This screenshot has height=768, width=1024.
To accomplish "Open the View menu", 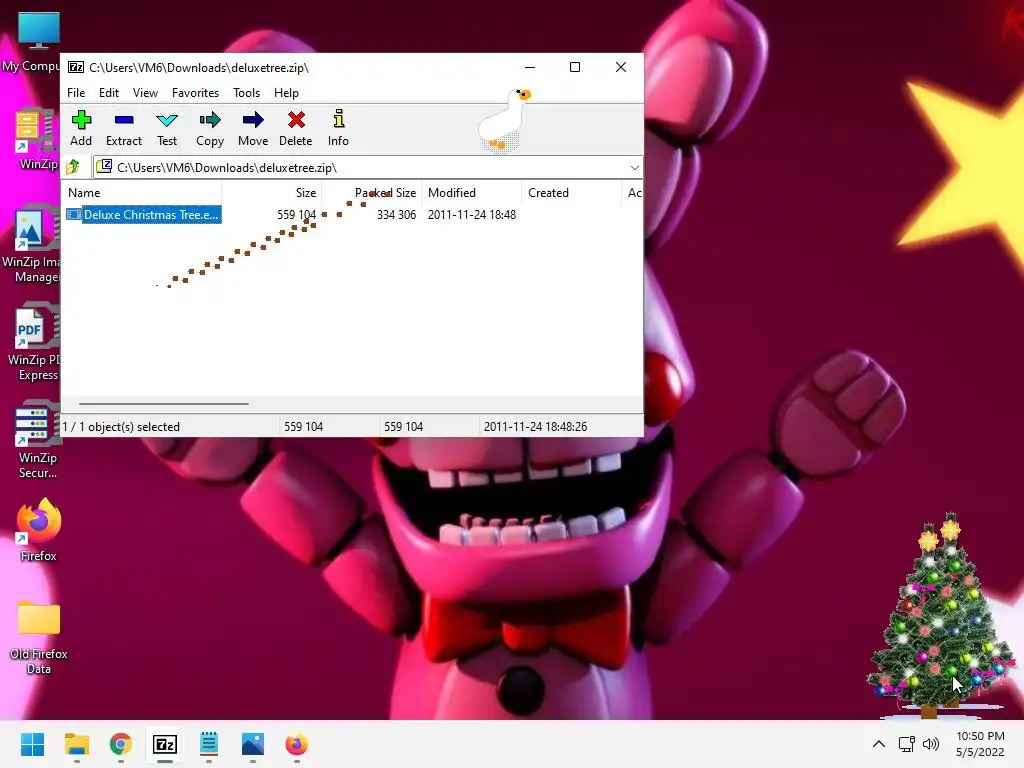I will (145, 93).
